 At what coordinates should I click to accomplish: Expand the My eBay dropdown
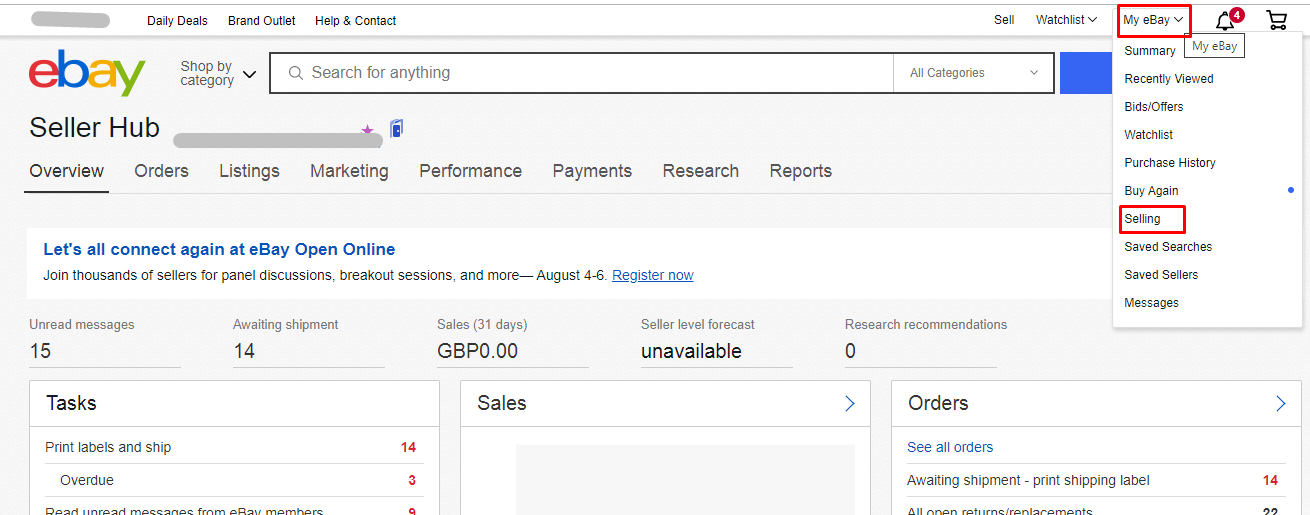pyautogui.click(x=1153, y=20)
